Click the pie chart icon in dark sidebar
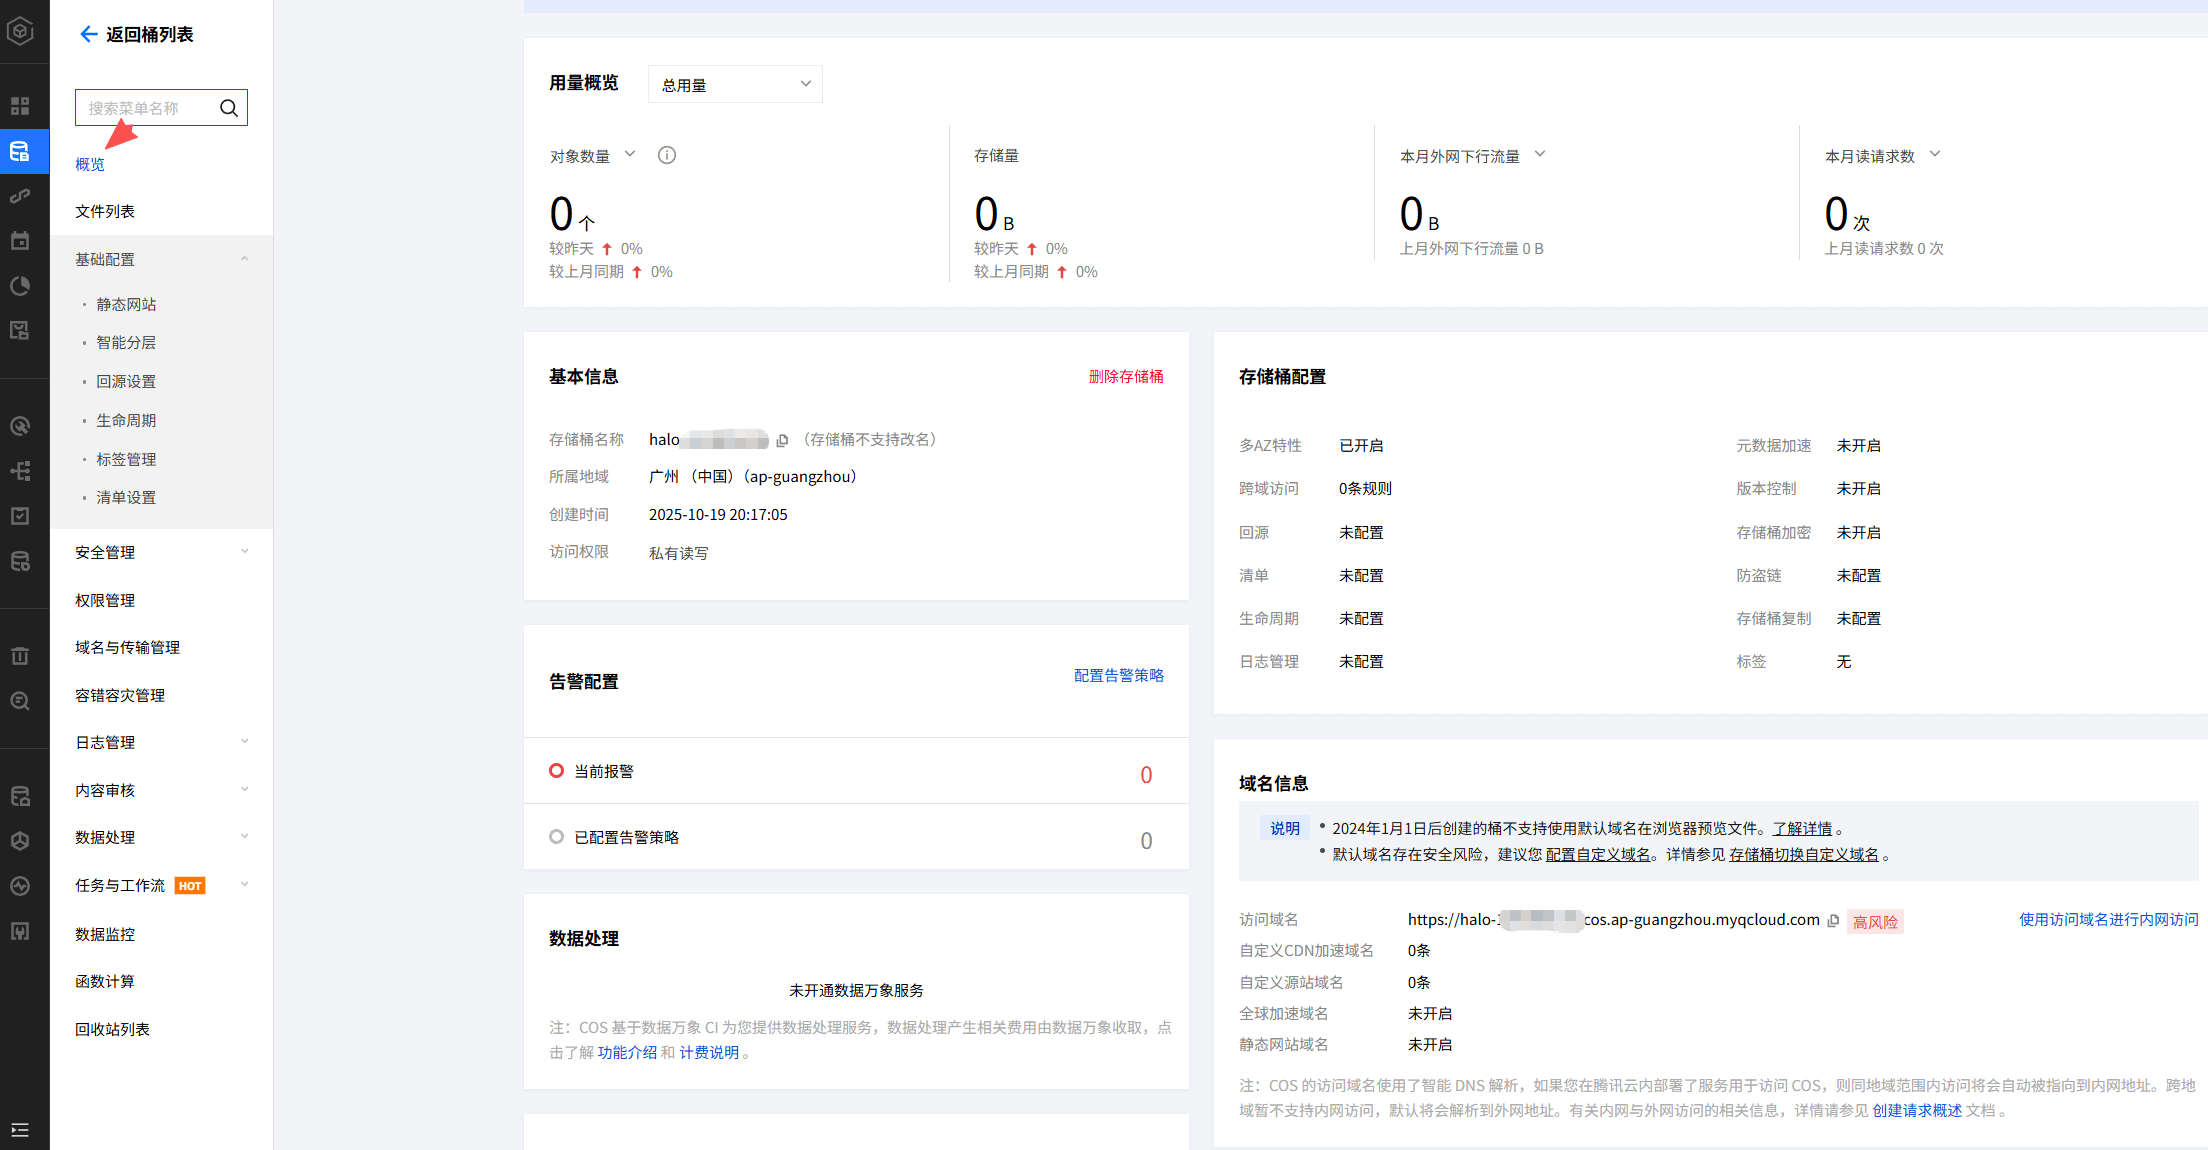 point(20,286)
